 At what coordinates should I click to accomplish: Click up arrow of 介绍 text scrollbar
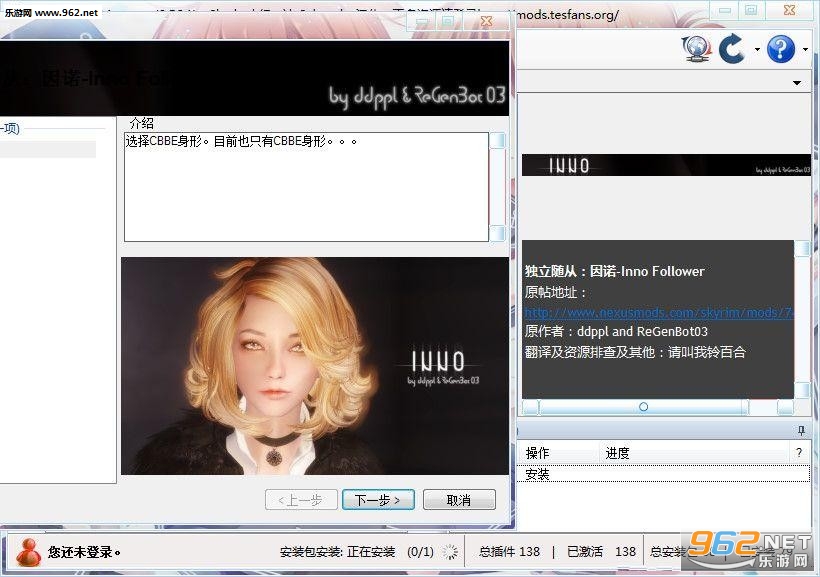[x=497, y=140]
